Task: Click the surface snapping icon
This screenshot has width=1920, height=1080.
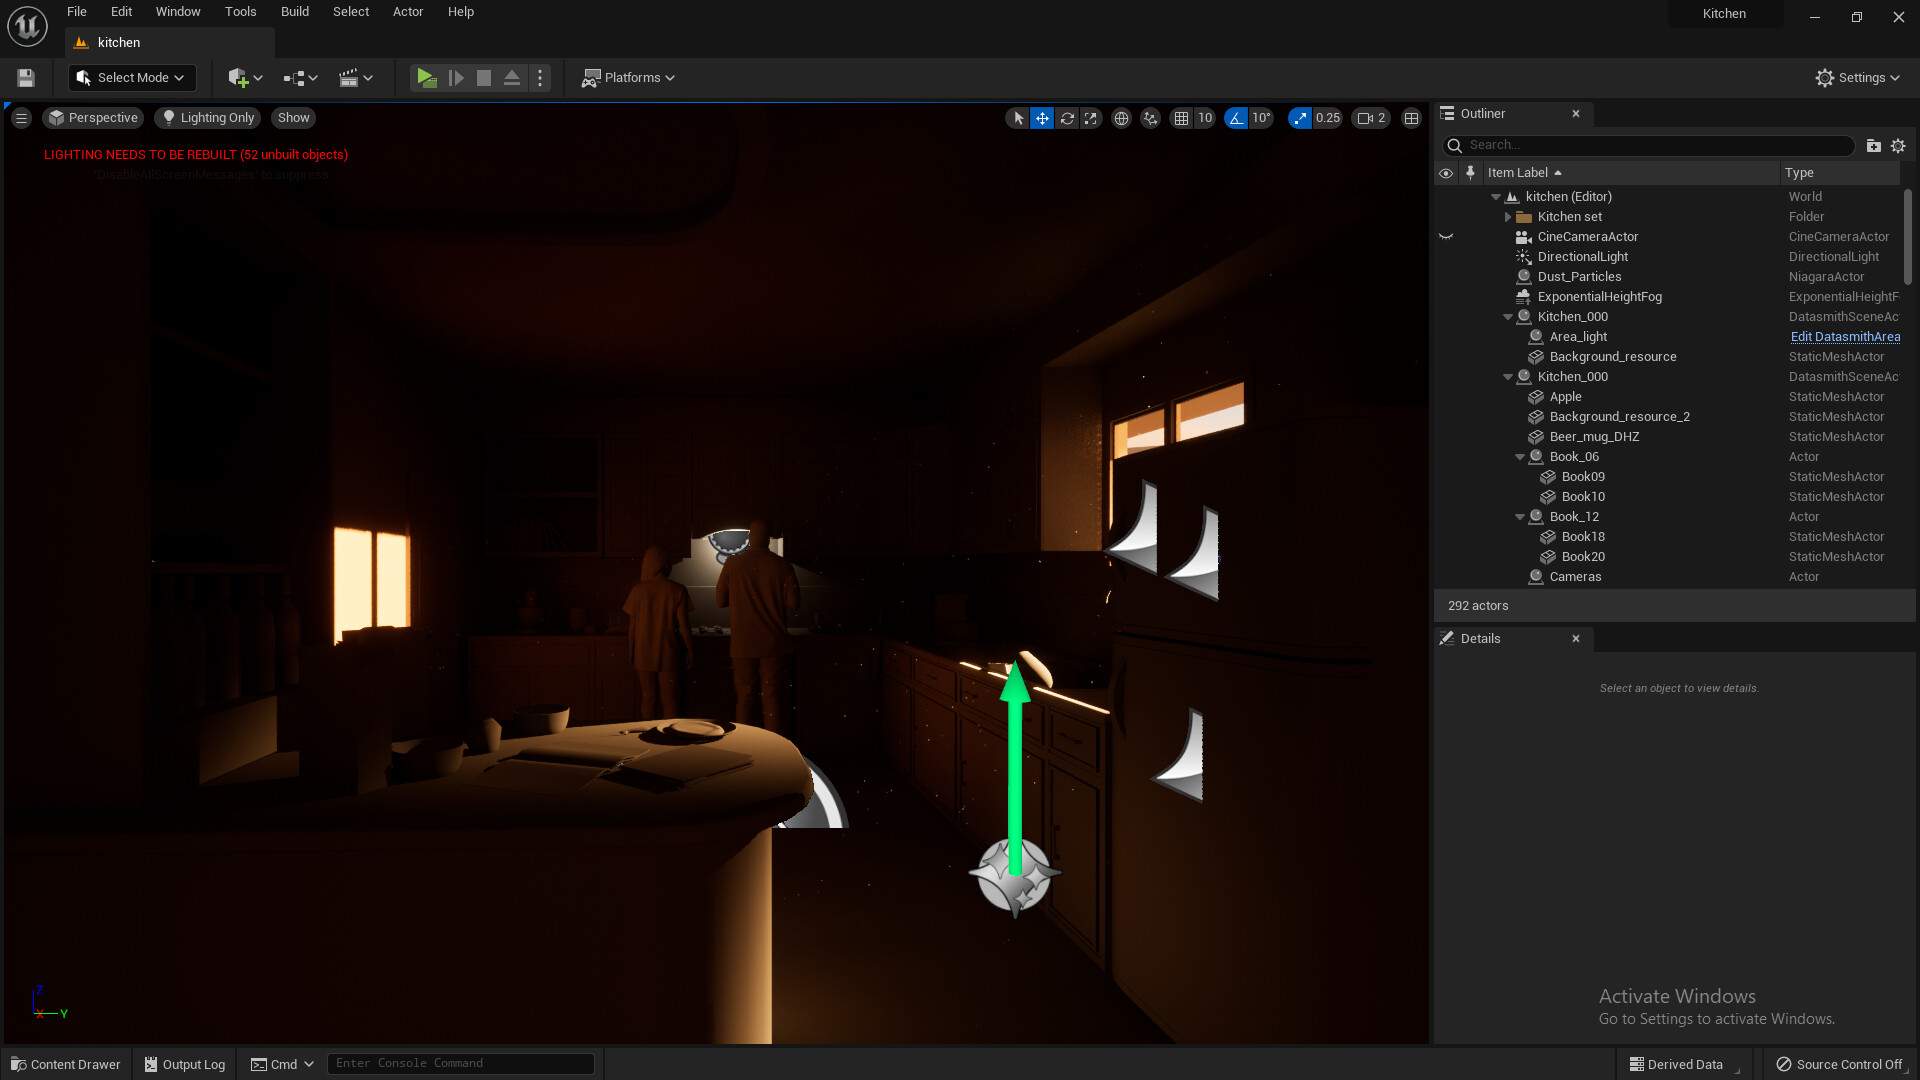Action: point(1151,118)
